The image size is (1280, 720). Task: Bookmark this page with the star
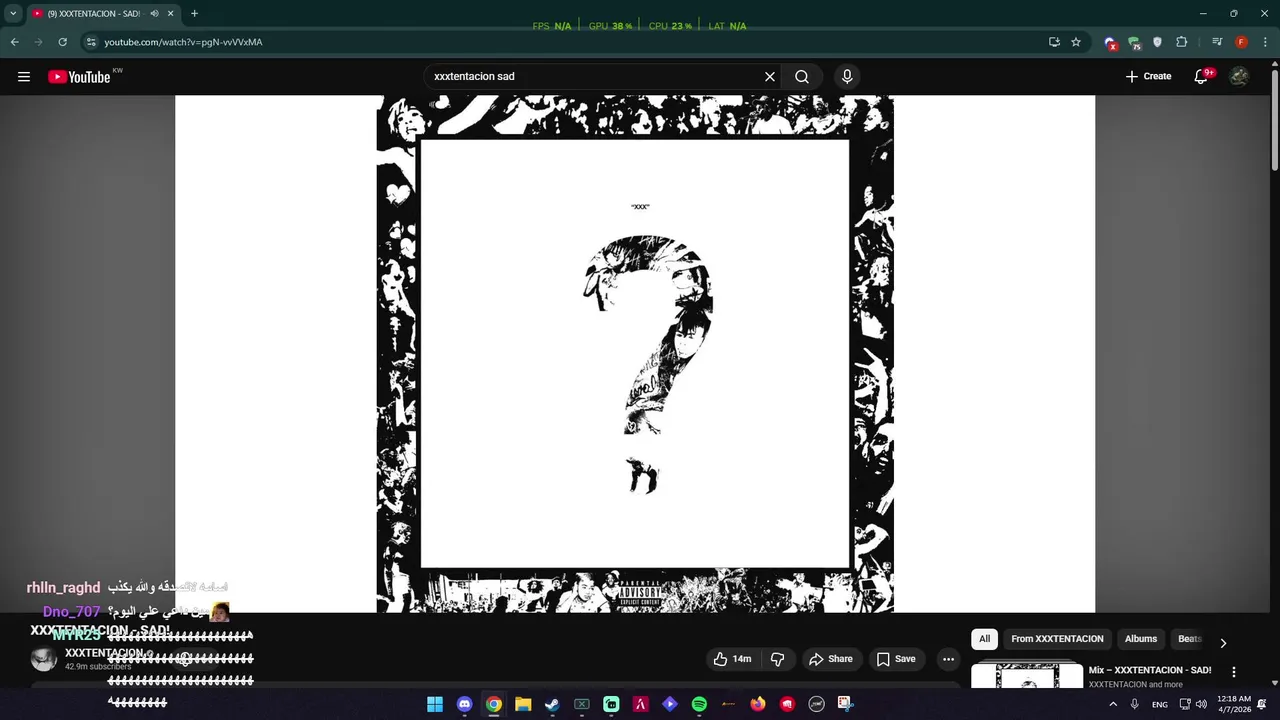tap(1076, 42)
